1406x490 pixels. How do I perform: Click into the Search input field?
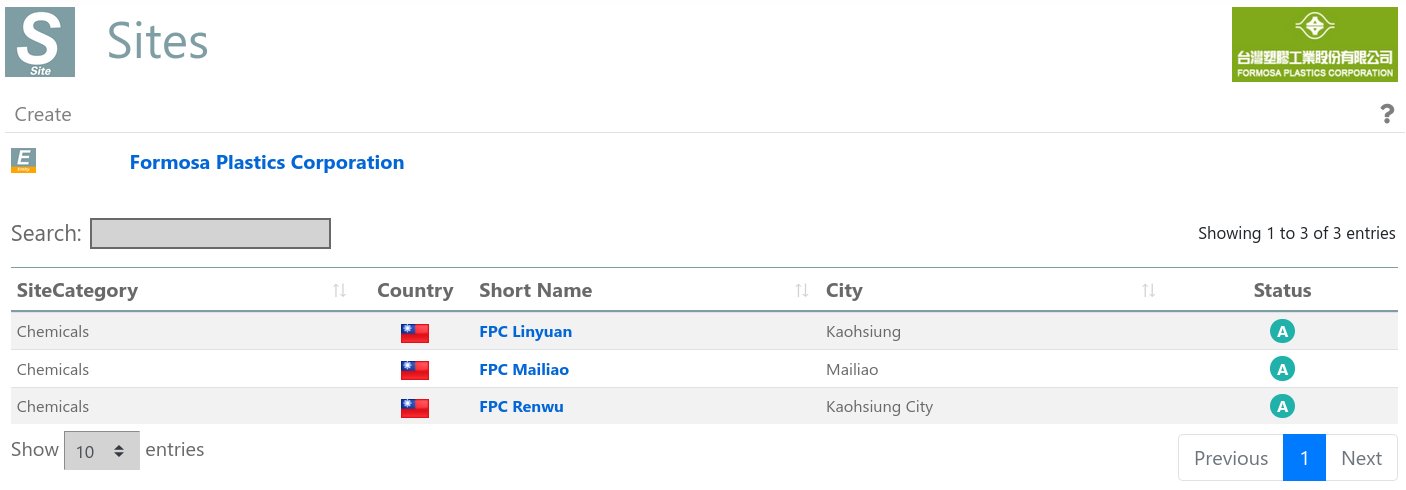(x=210, y=233)
